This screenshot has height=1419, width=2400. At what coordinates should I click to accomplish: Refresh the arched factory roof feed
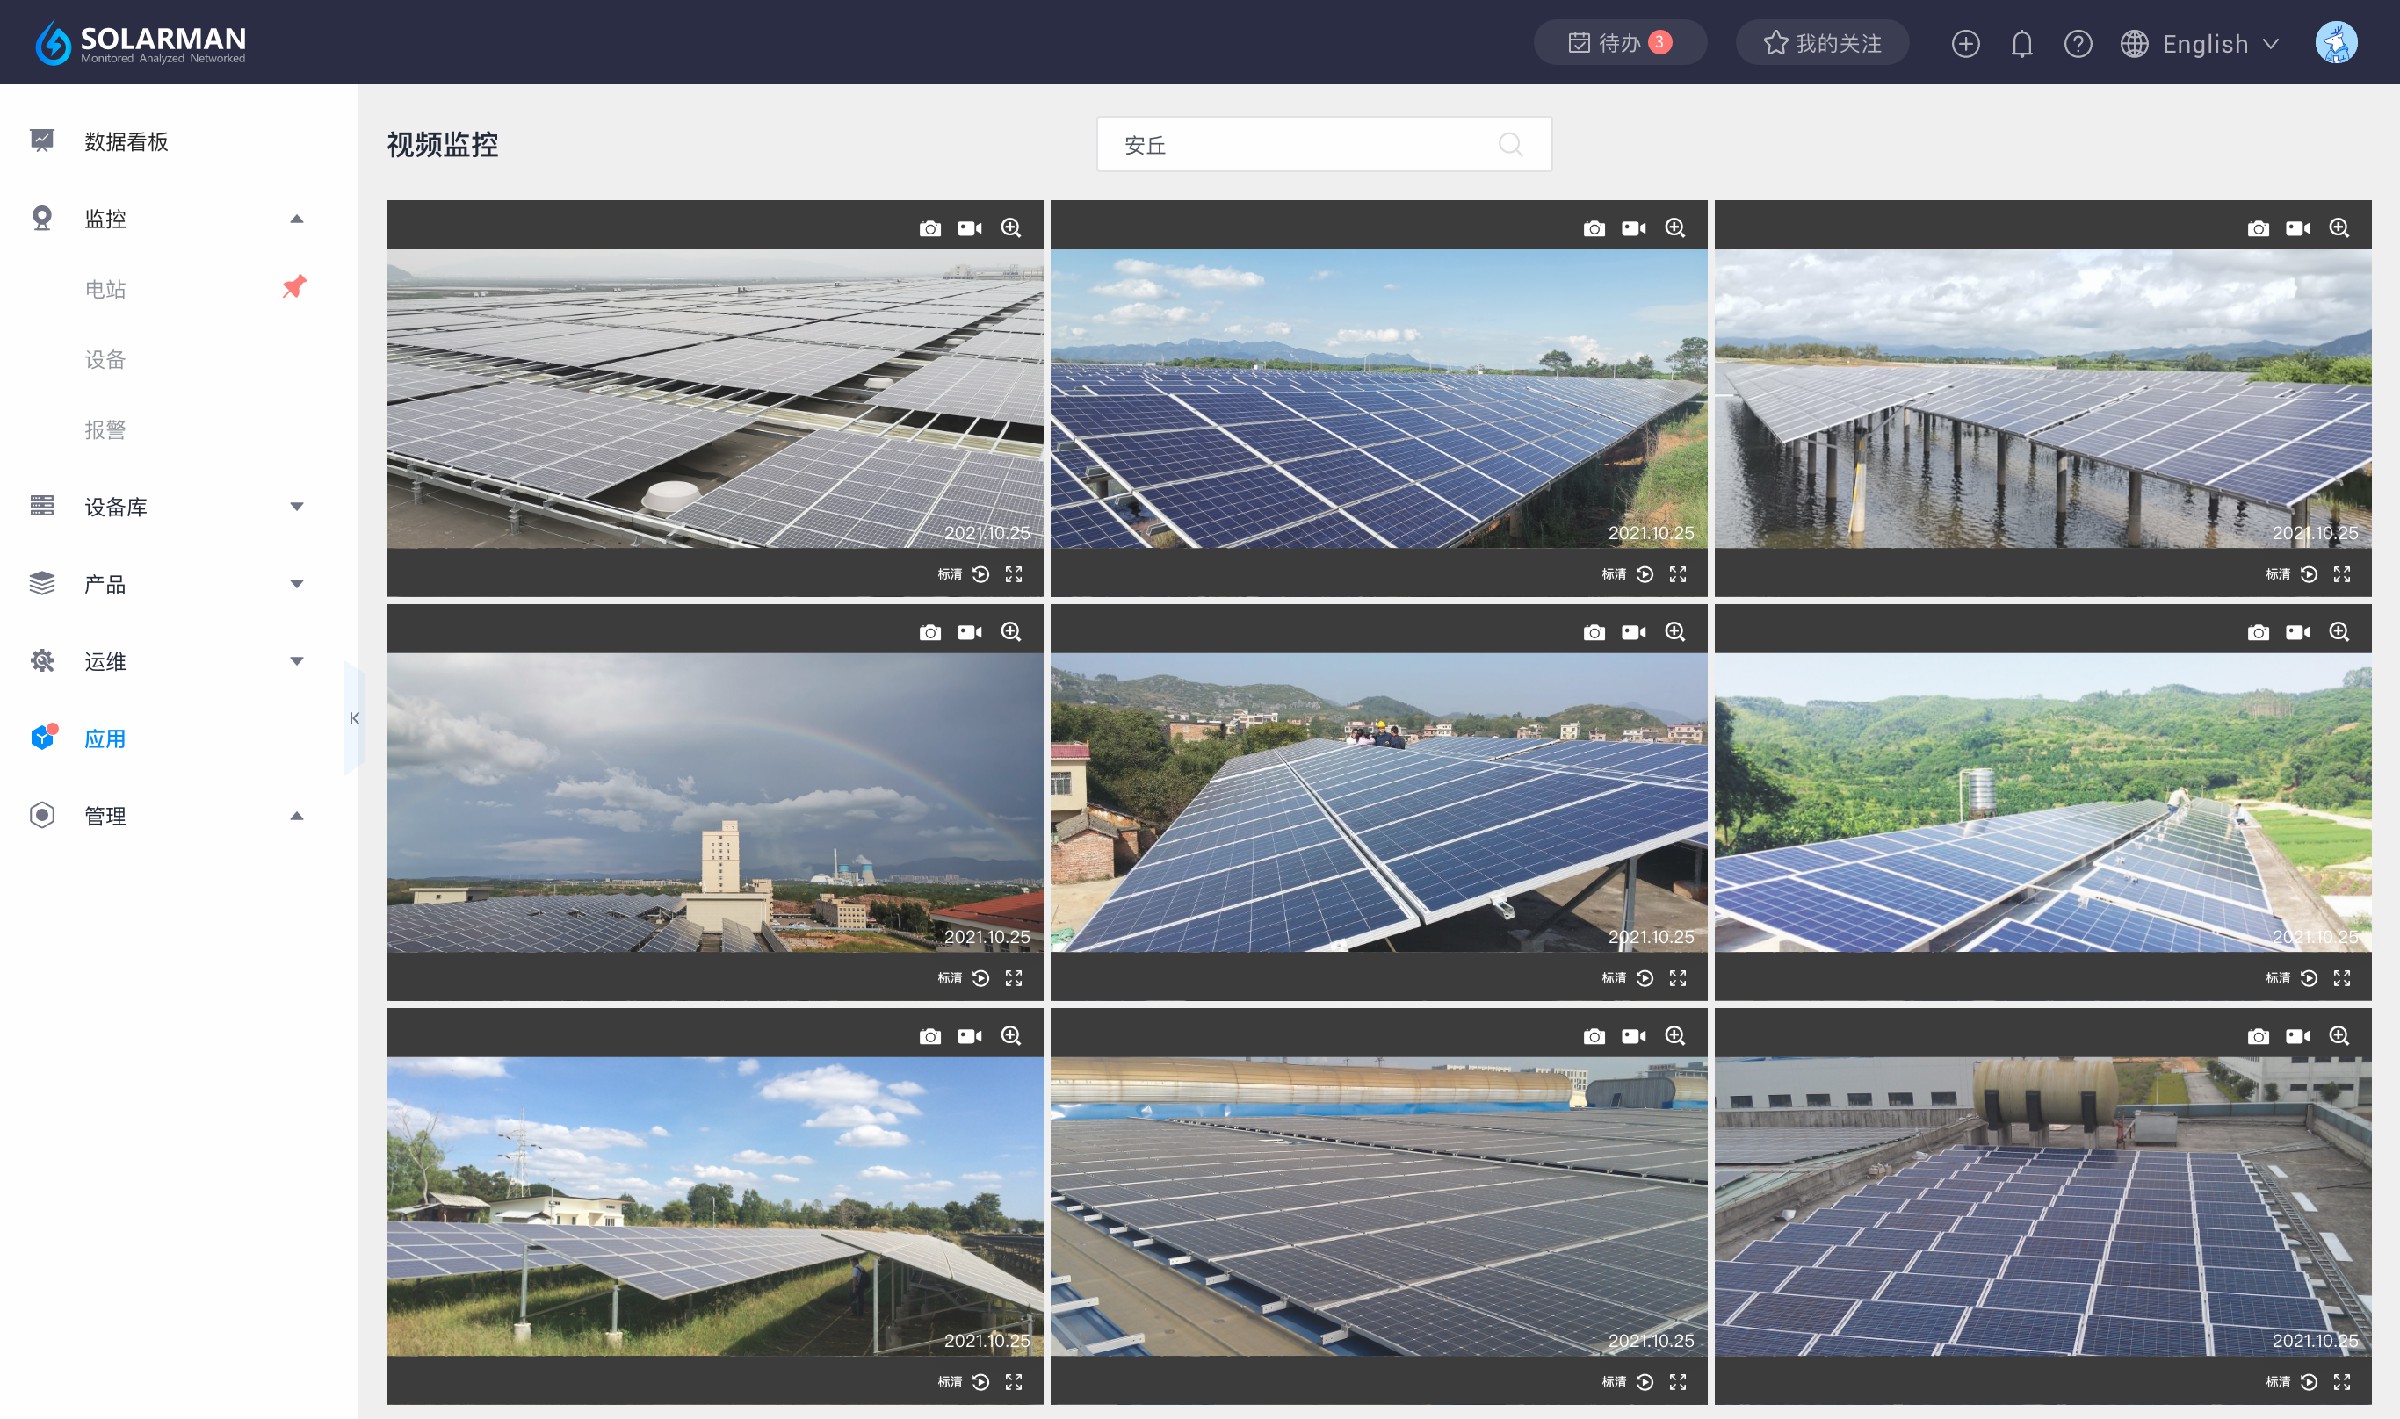pyautogui.click(x=1645, y=1382)
